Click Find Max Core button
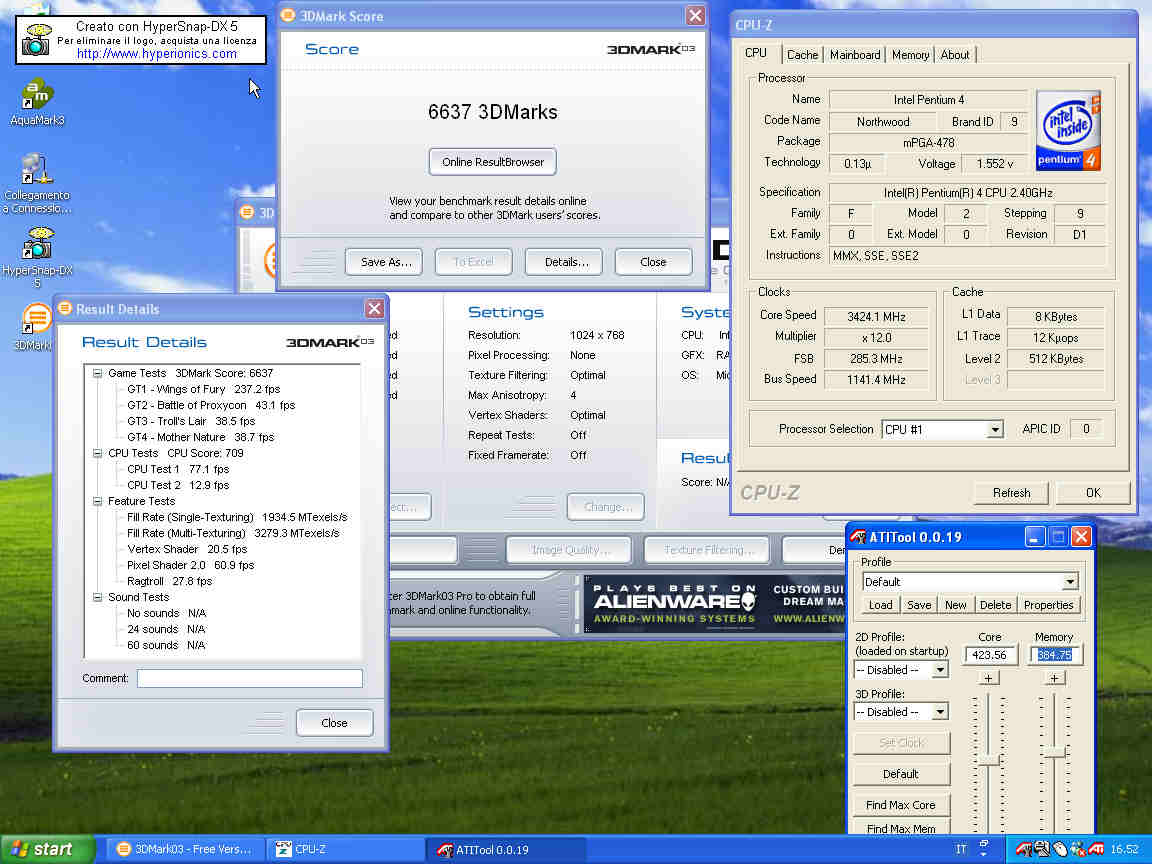 tap(901, 805)
